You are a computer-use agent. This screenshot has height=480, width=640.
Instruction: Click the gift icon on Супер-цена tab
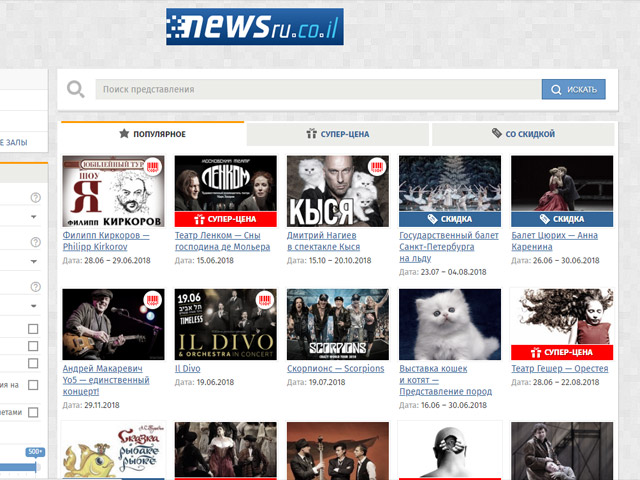[x=311, y=134]
